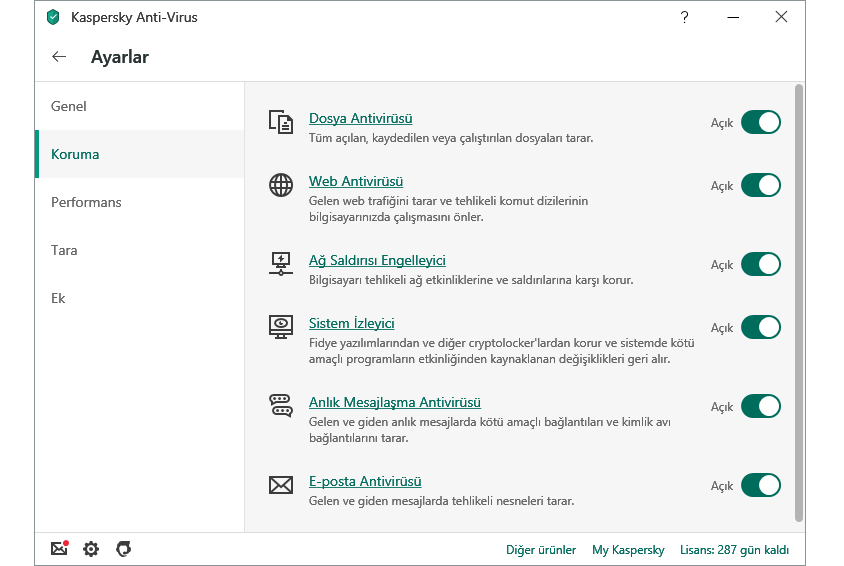Click the E-posta Antivirüsü envelope icon

[281, 485]
